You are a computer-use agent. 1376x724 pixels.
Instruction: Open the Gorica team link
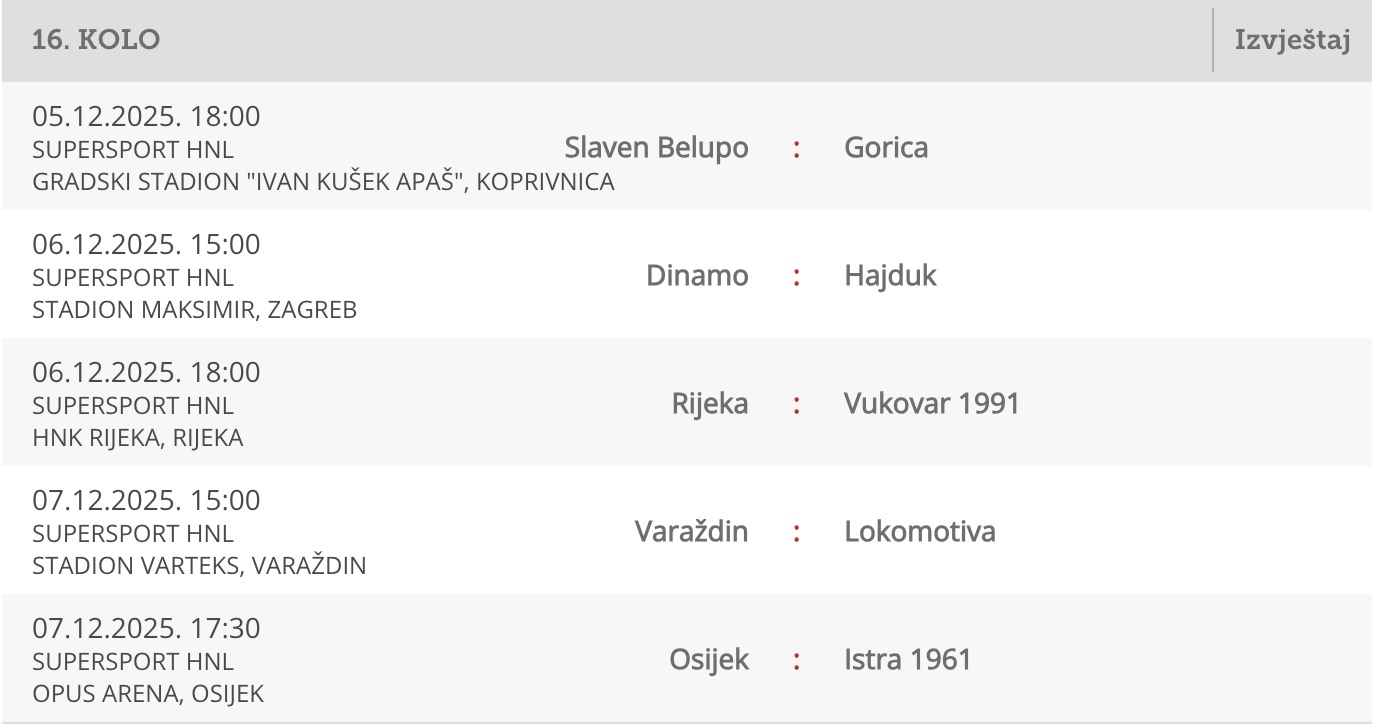pos(886,148)
